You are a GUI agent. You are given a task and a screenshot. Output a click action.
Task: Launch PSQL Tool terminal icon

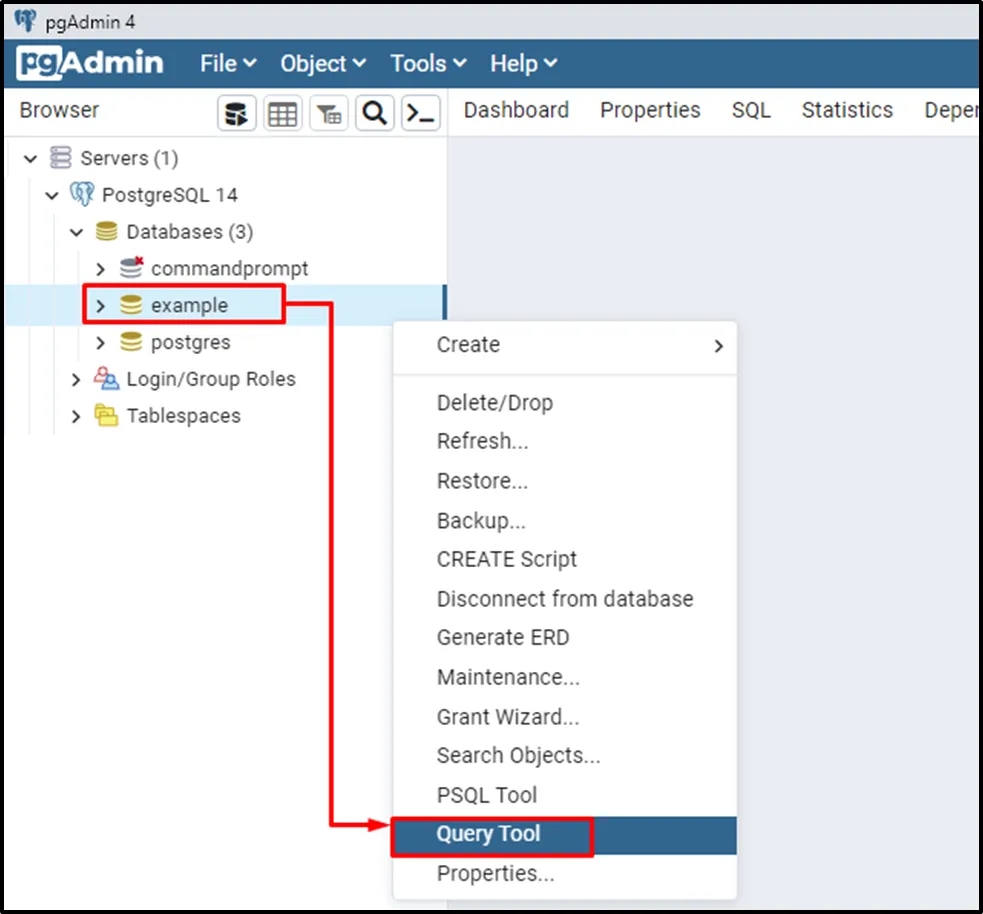[x=421, y=114]
